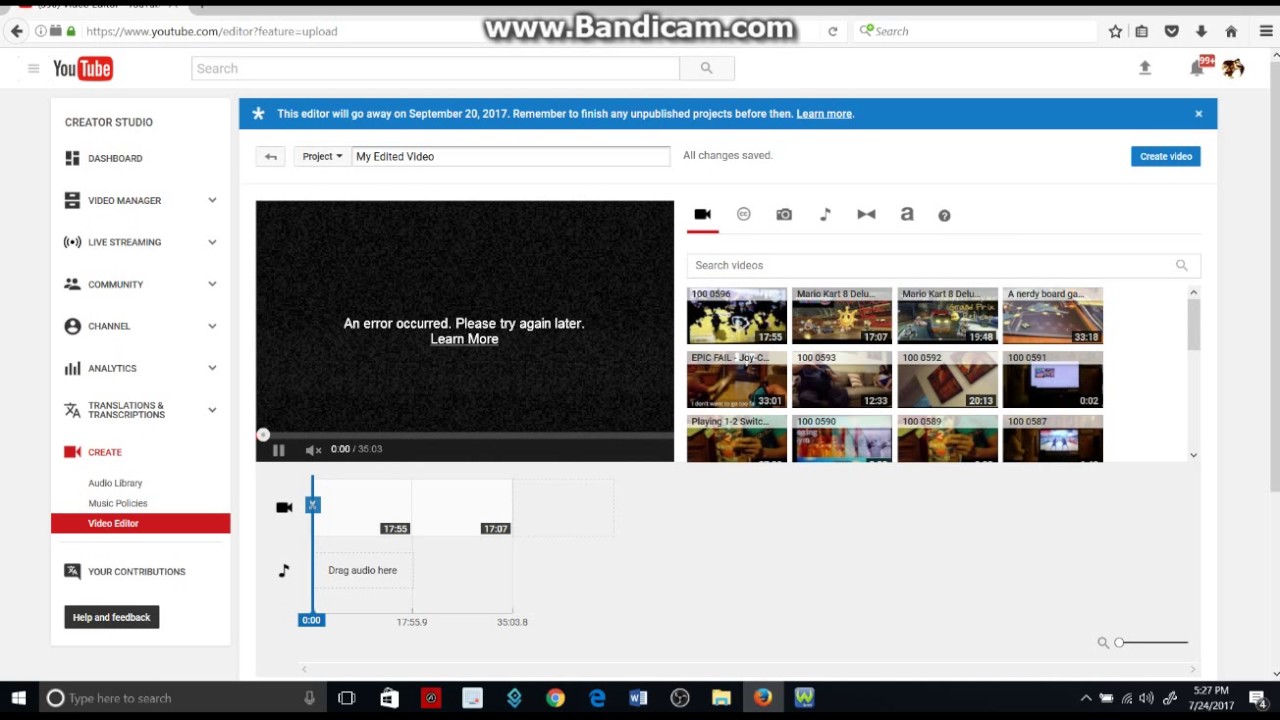Open the editor help question mark
This screenshot has width=1280, height=720.
[x=944, y=215]
